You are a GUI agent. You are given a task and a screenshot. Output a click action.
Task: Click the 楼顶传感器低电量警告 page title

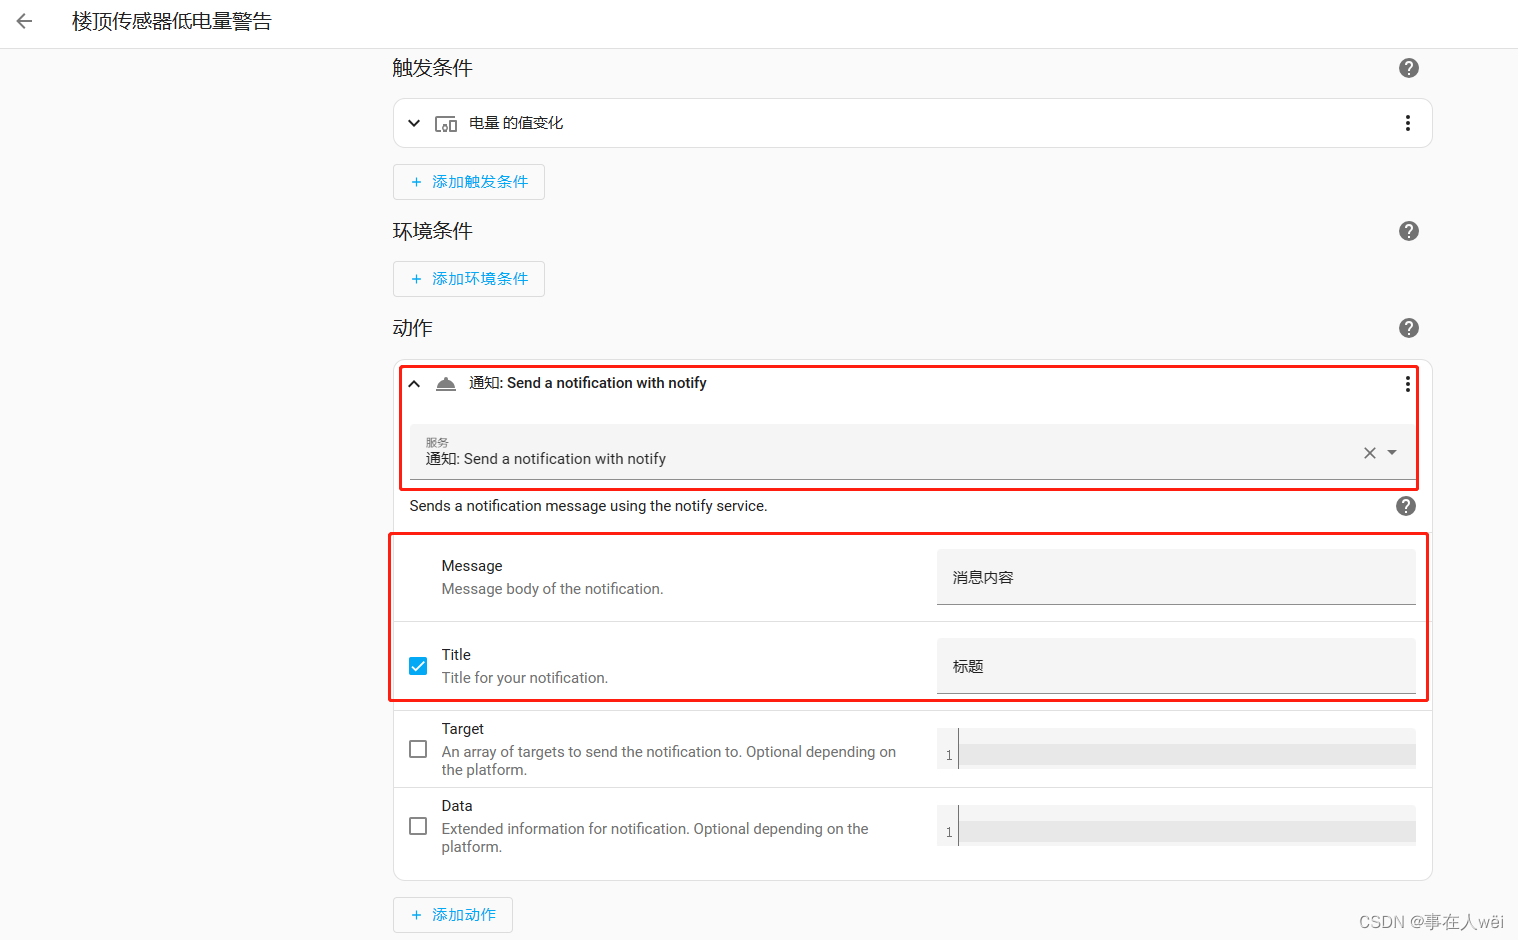click(172, 21)
